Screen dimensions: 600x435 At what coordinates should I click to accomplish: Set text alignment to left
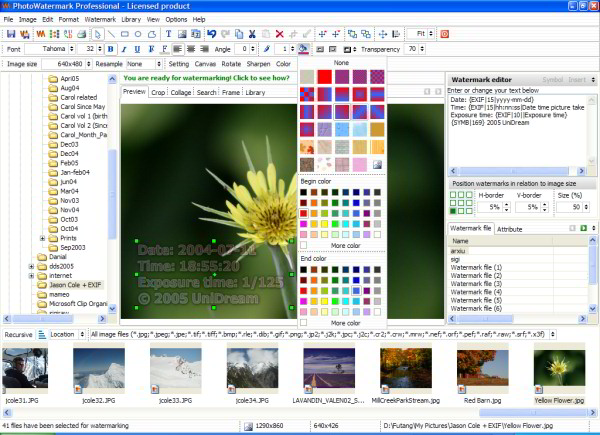[x=177, y=49]
